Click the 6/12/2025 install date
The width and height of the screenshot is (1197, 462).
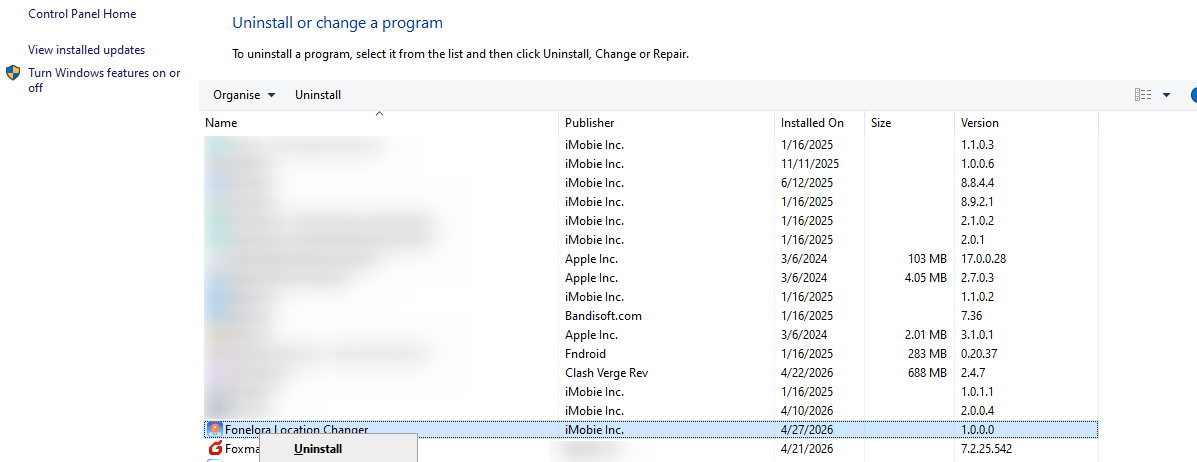click(807, 183)
